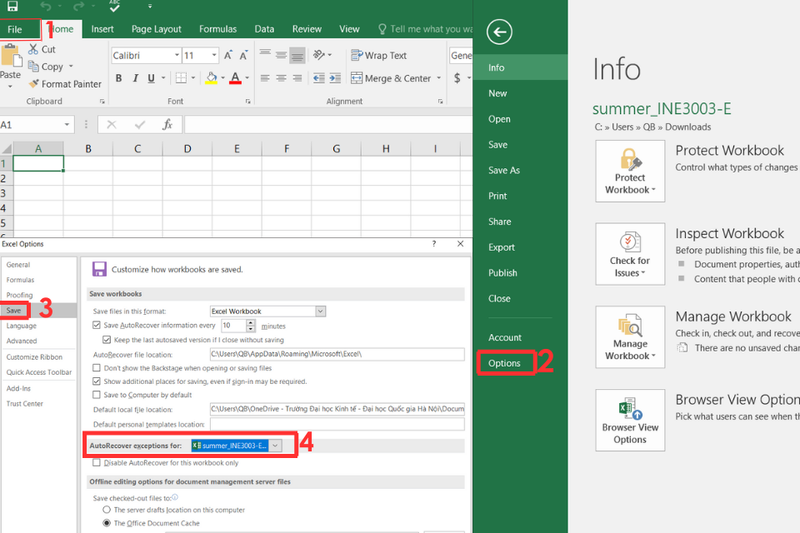Open AutoRecover exceptions workbook dropdown

275,445
